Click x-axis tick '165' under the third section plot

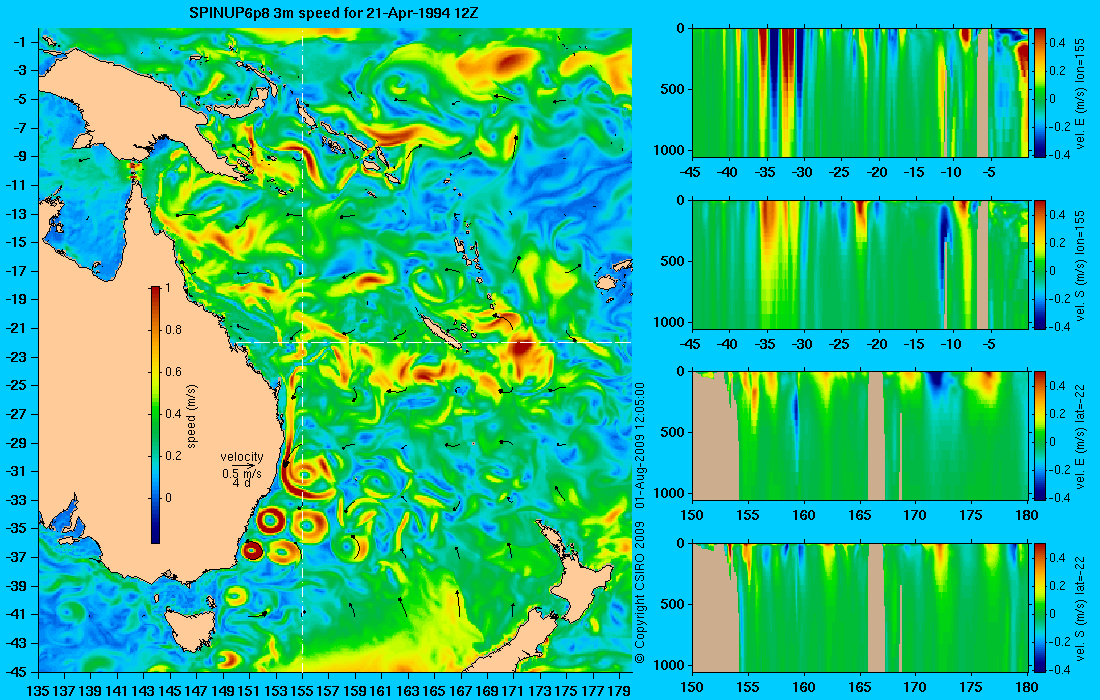point(860,516)
